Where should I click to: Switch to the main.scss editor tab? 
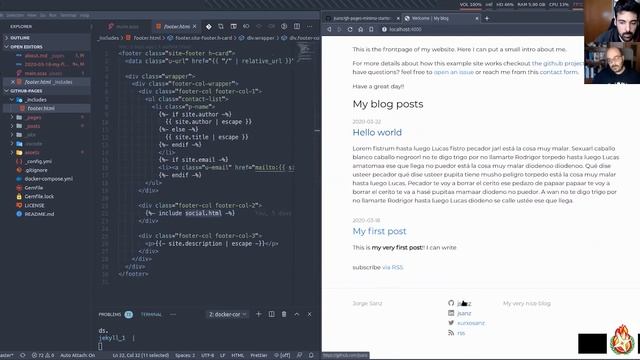point(124,27)
